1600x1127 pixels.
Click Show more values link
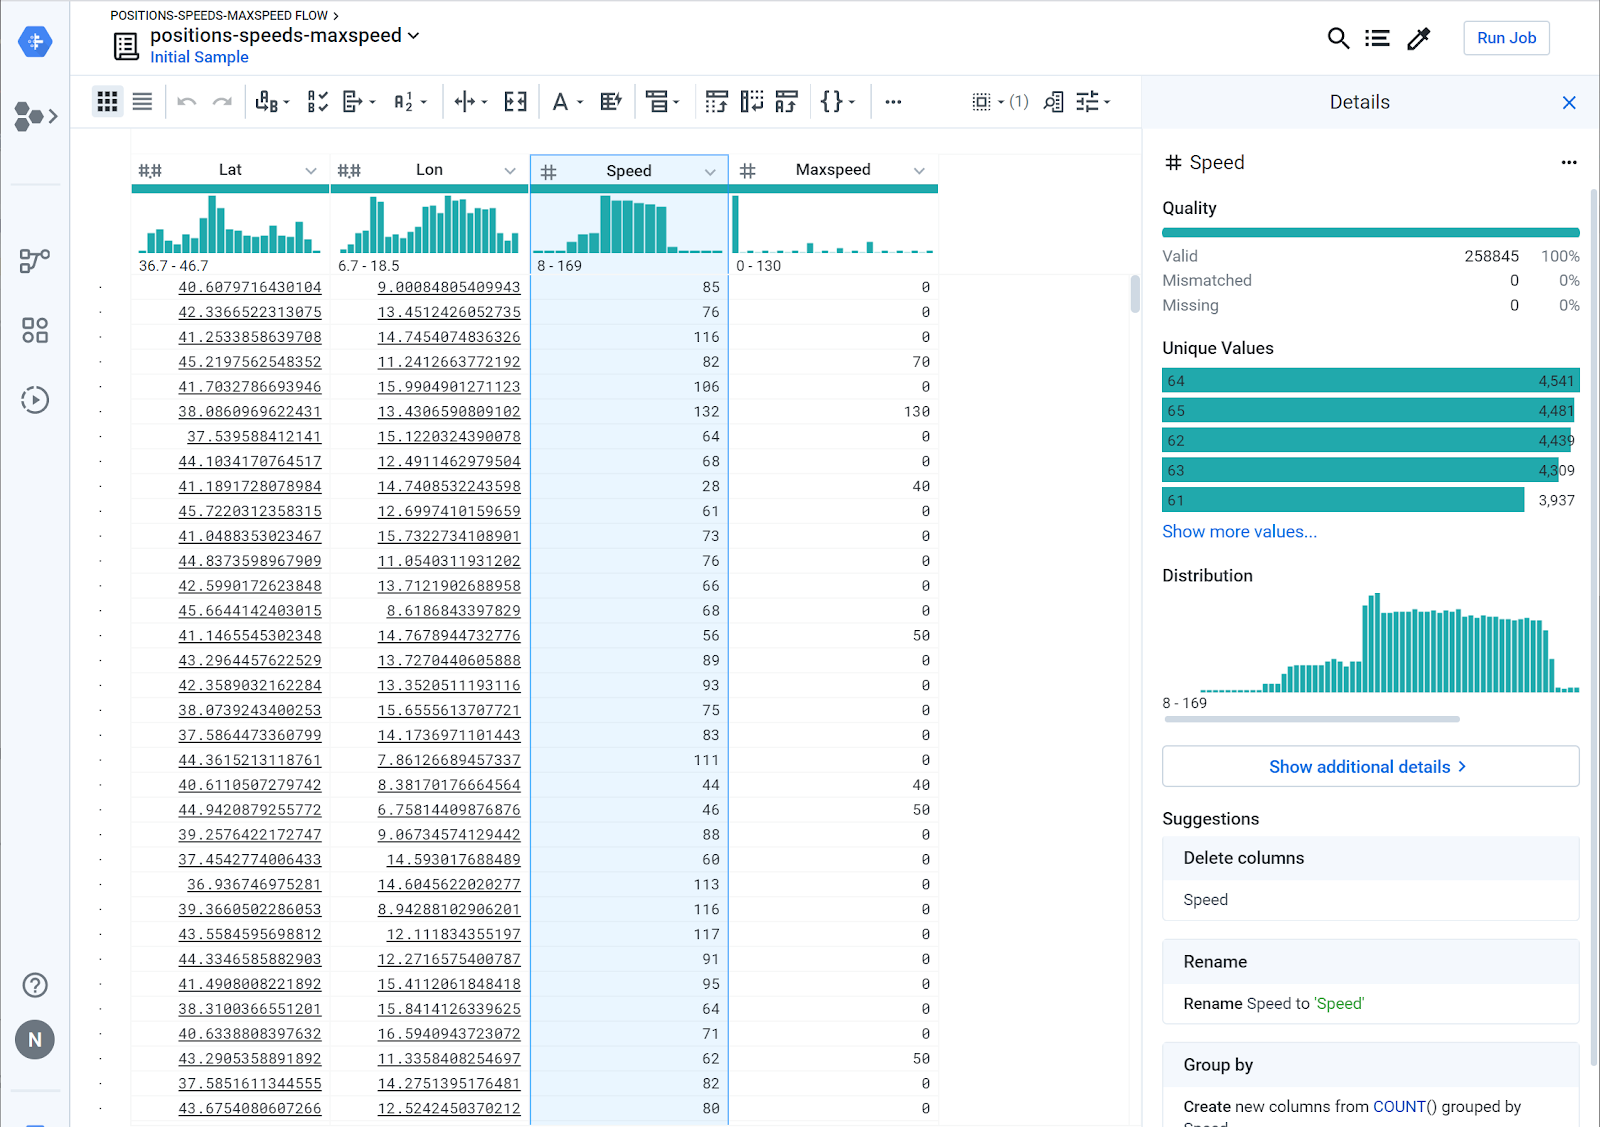[x=1239, y=531]
